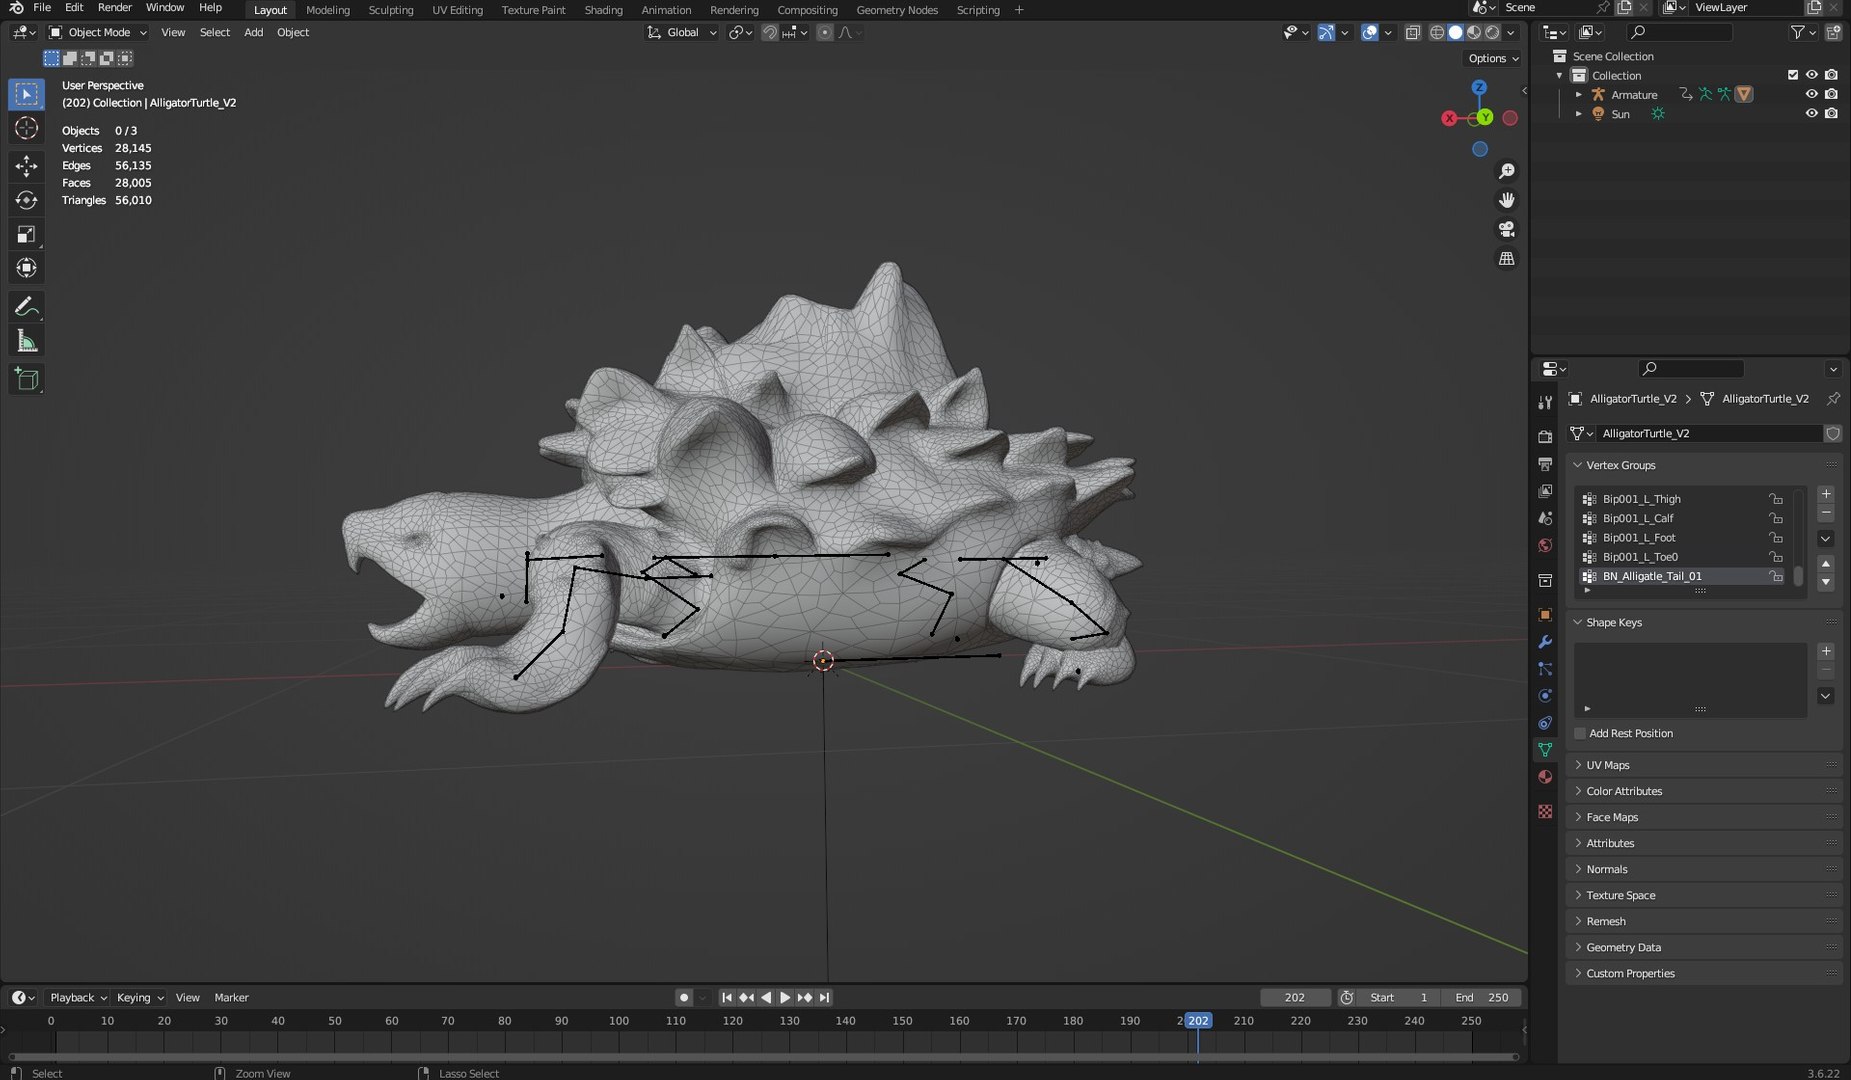Viewport: 1851px width, 1080px height.
Task: Open the World properties tab
Action: point(1545,545)
